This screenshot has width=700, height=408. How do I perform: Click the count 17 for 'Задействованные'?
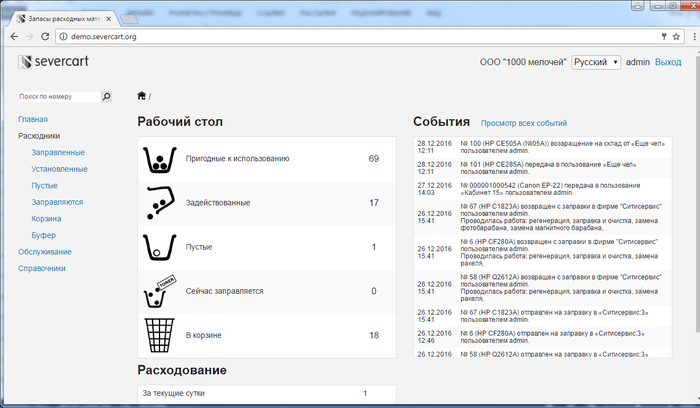click(374, 203)
